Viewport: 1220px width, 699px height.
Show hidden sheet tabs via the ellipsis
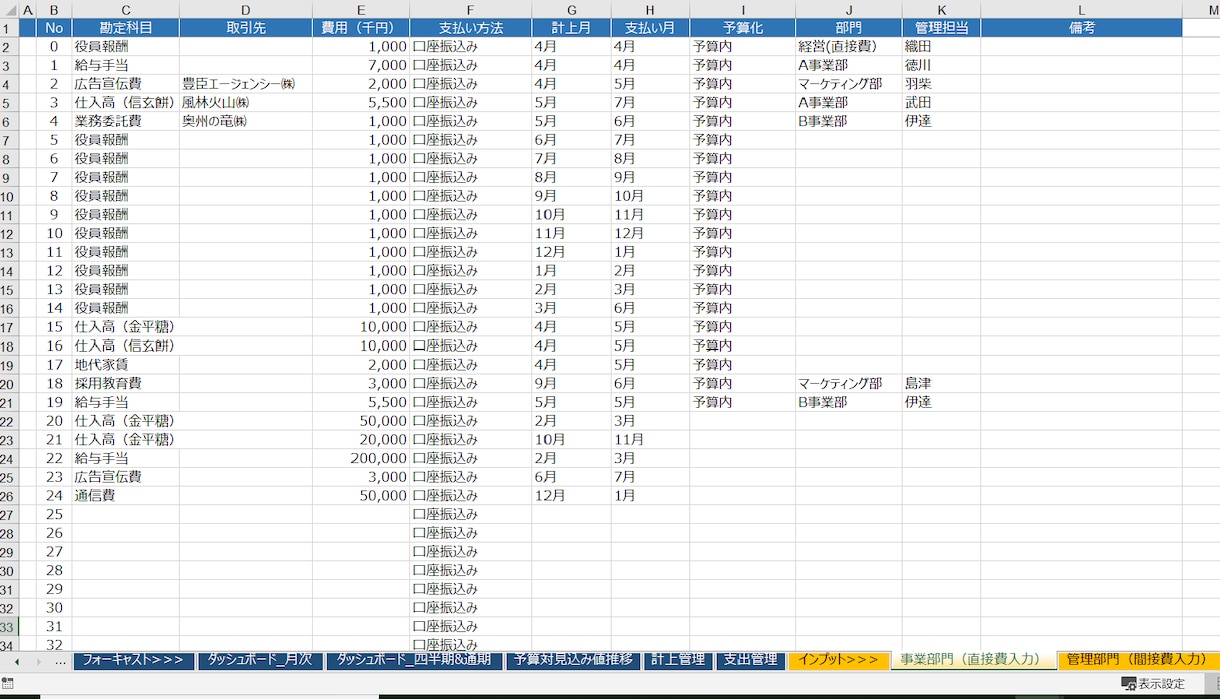click(x=60, y=661)
